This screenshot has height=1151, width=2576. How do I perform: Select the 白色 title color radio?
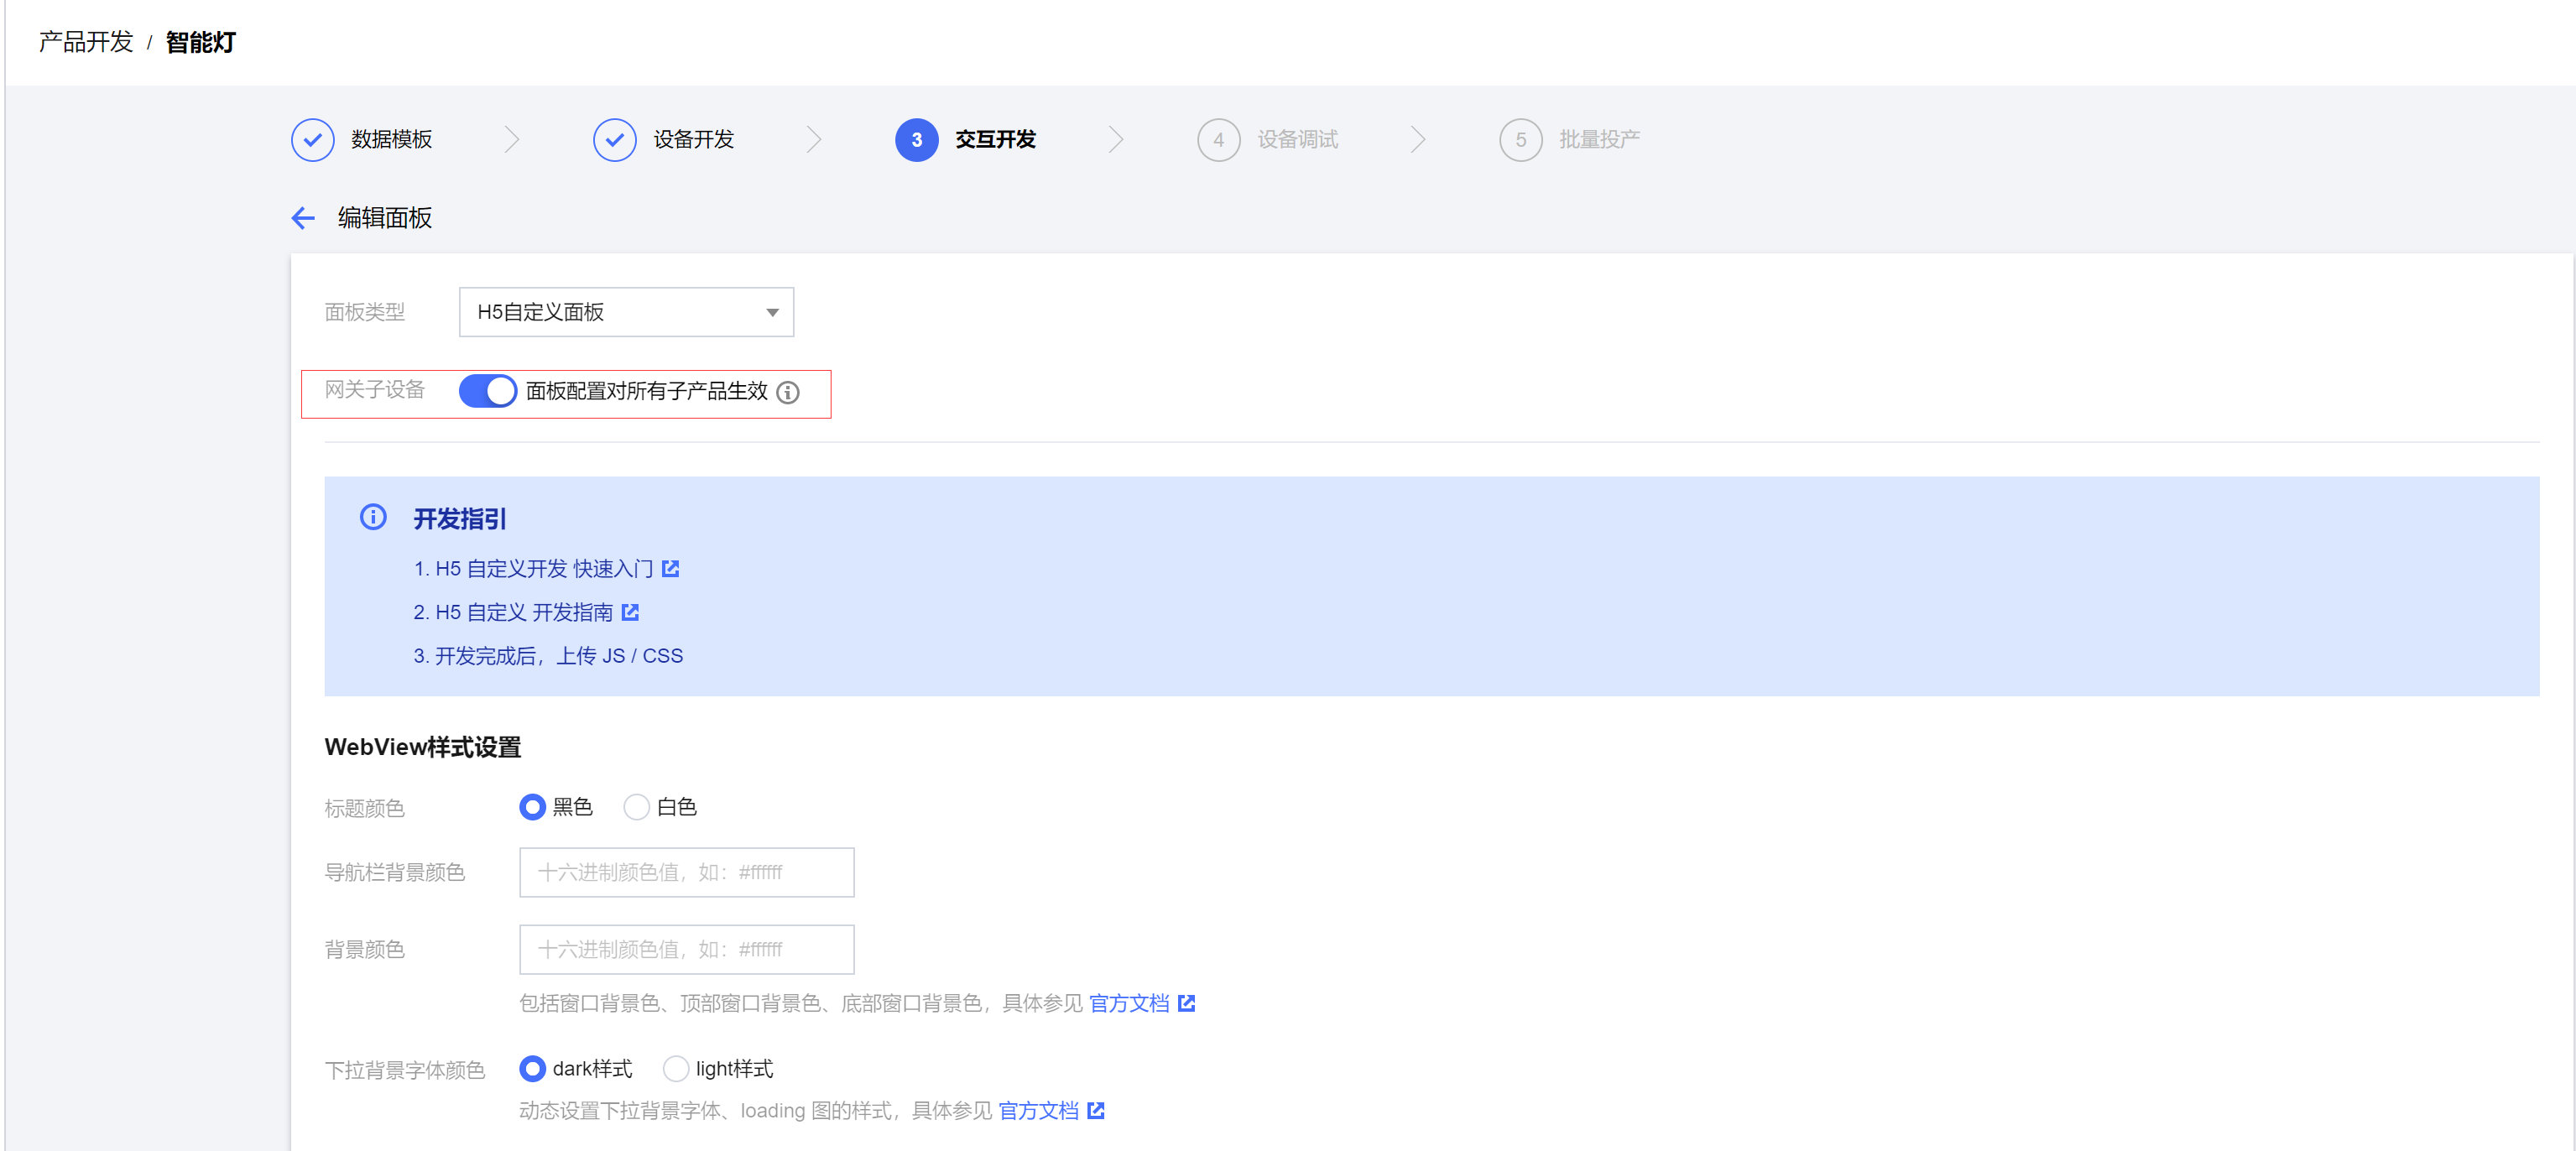click(636, 807)
